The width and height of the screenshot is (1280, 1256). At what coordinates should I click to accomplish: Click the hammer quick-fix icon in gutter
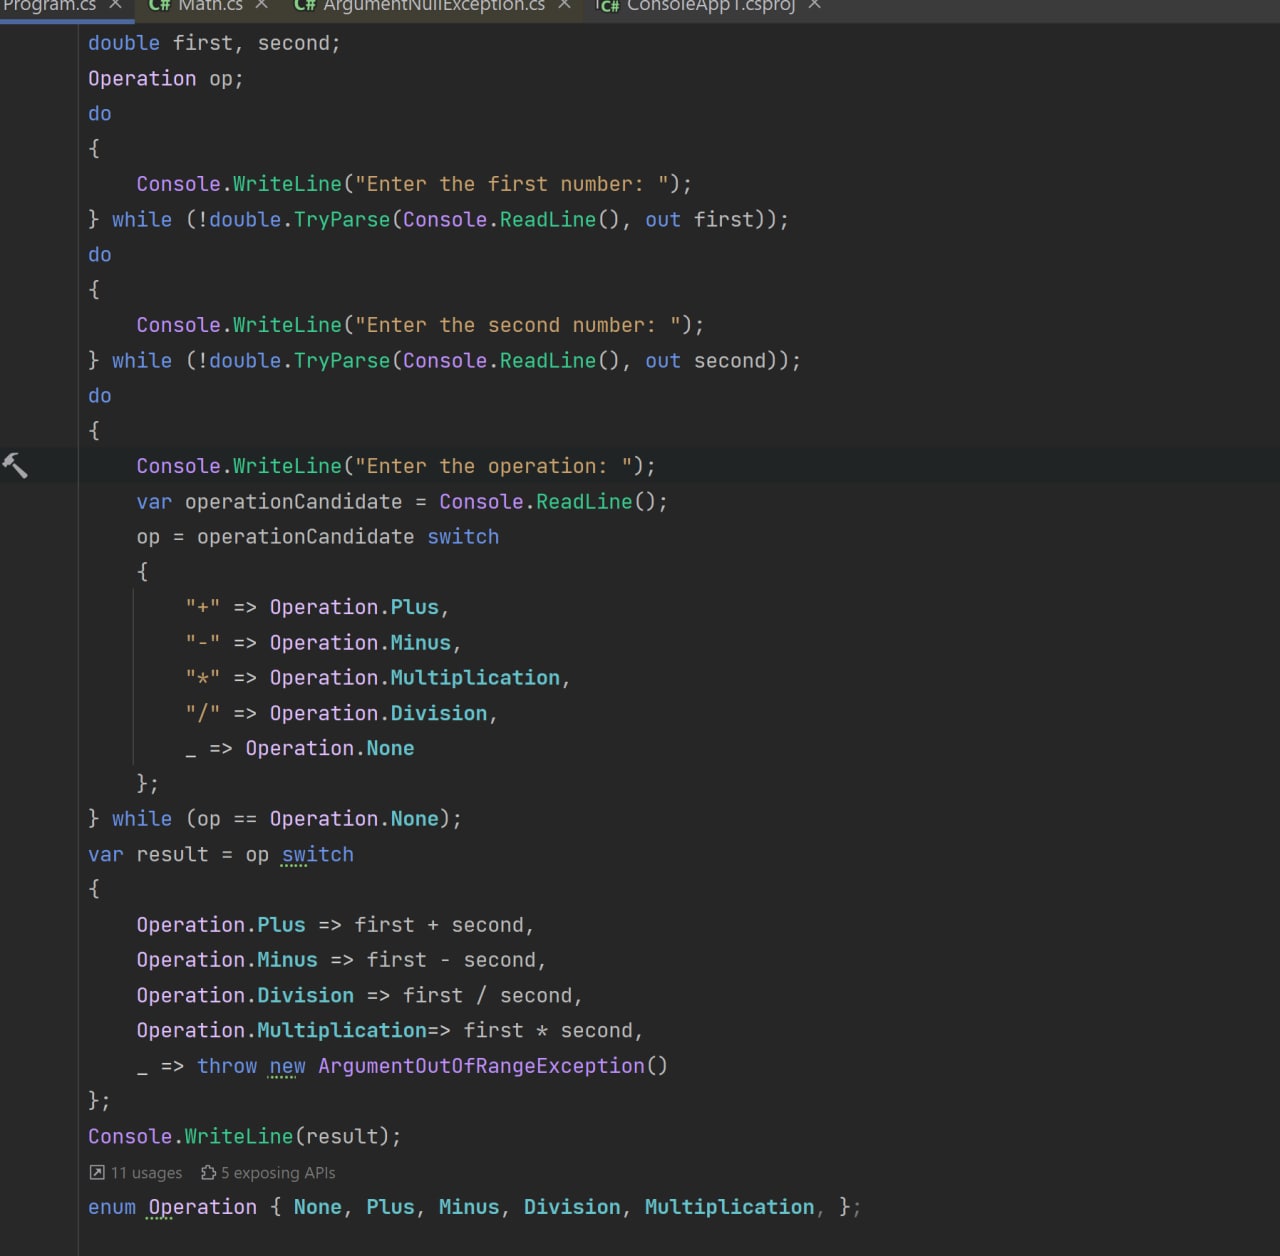point(15,465)
